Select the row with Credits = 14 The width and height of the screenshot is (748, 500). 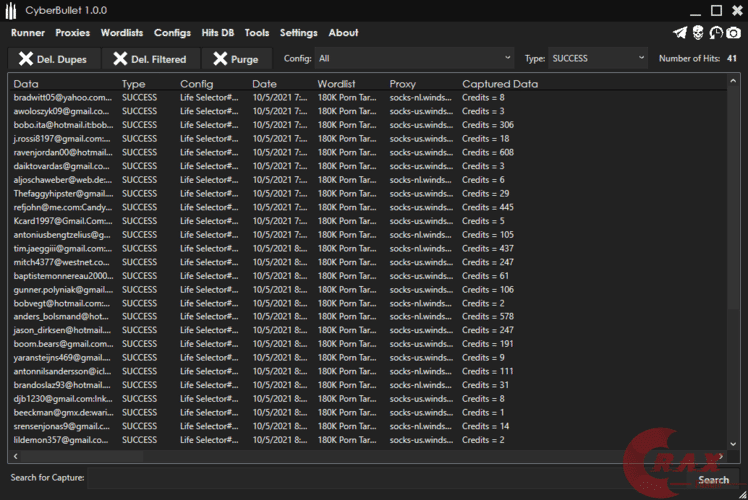tap(367, 427)
